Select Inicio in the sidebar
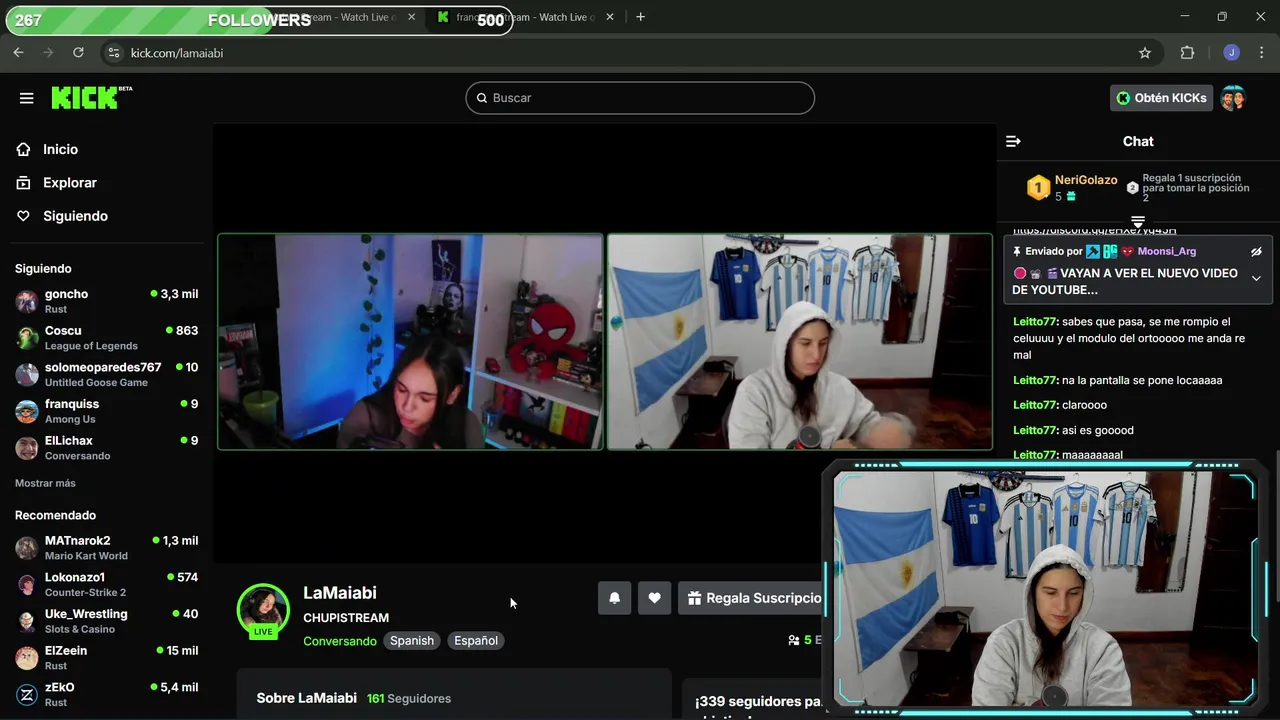Image resolution: width=1280 pixels, height=720 pixels. [x=60, y=149]
